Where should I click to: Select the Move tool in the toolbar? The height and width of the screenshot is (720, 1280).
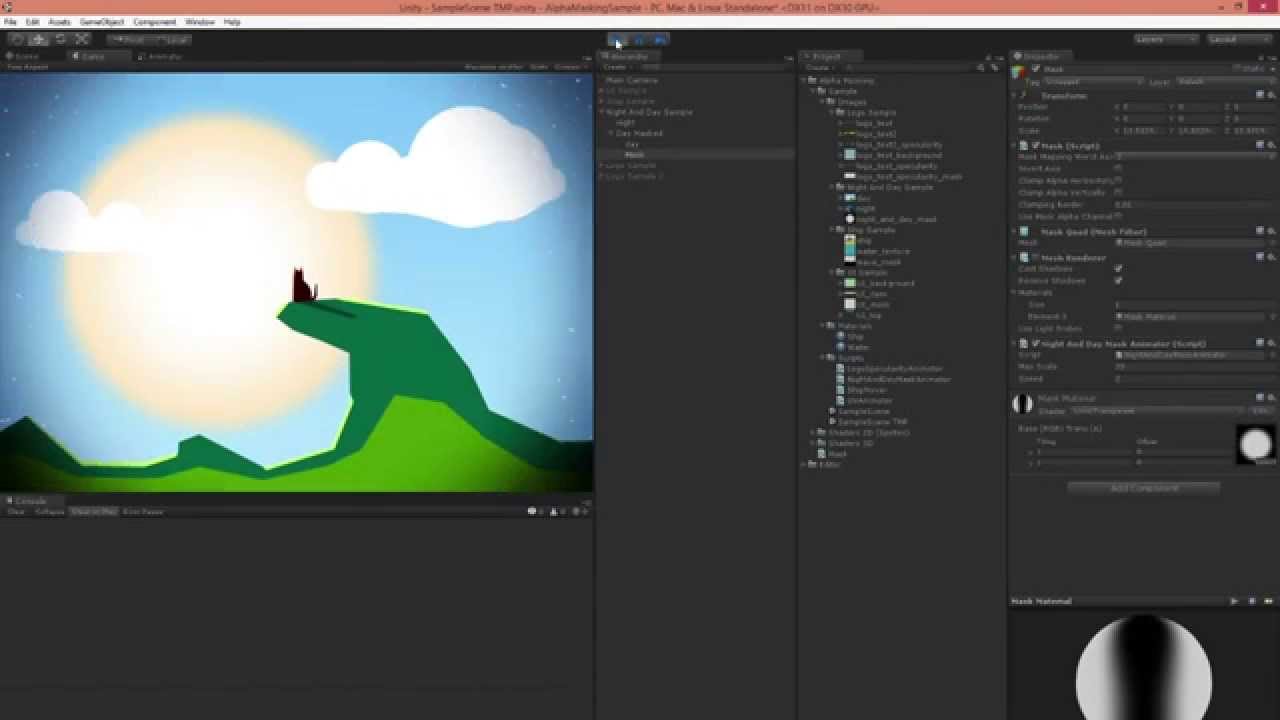pyautogui.click(x=37, y=40)
